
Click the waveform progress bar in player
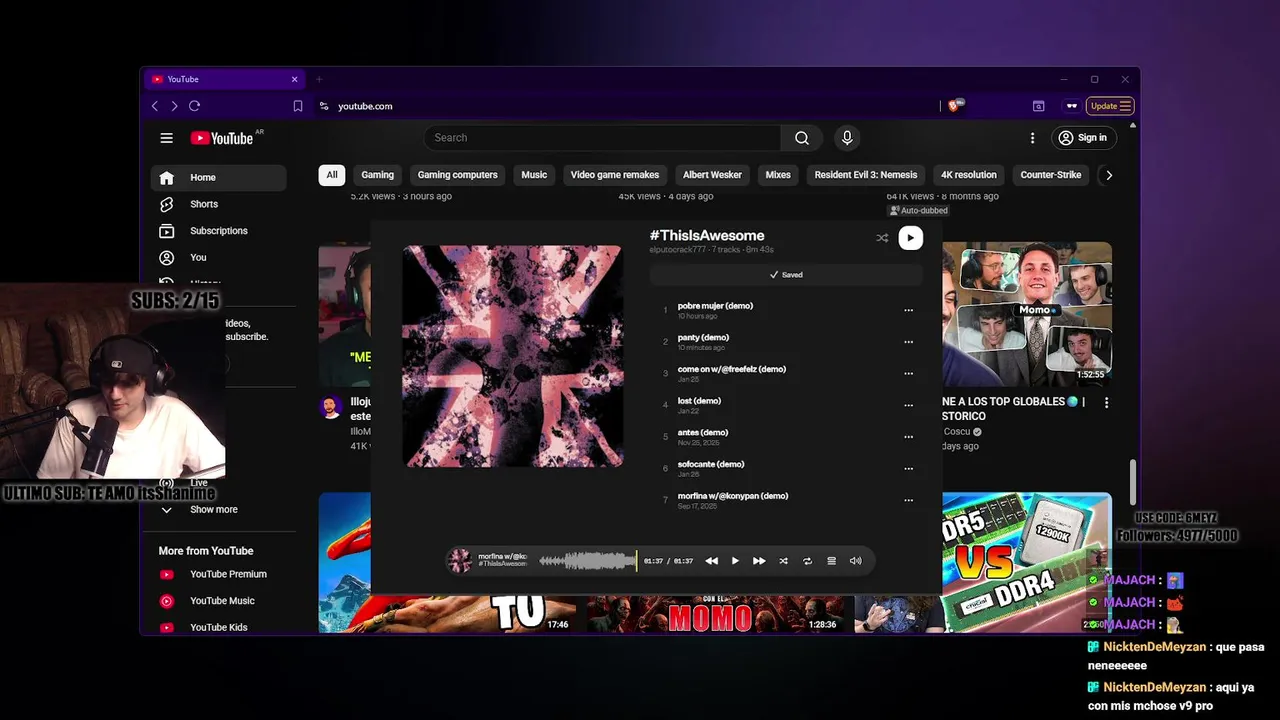tap(588, 561)
